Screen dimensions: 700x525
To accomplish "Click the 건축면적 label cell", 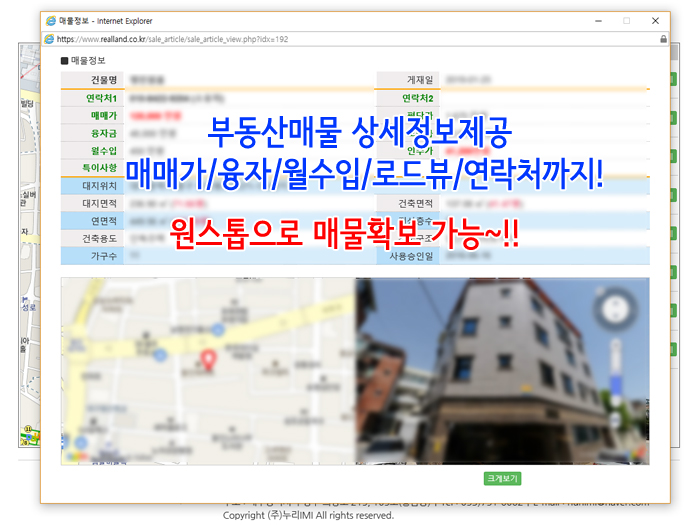I will point(408,204).
